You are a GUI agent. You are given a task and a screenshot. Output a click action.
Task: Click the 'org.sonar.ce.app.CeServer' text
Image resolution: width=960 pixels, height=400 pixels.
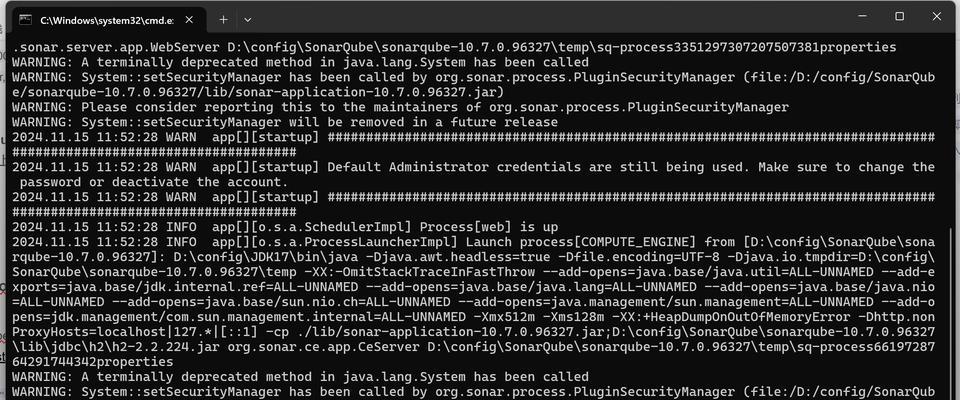pos(324,347)
